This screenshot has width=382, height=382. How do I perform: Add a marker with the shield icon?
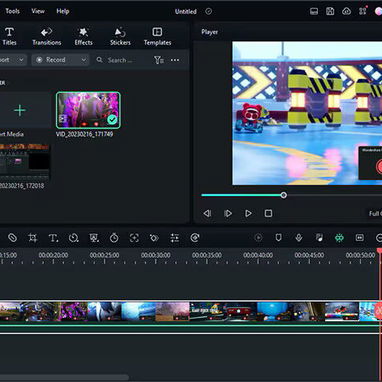point(278,238)
